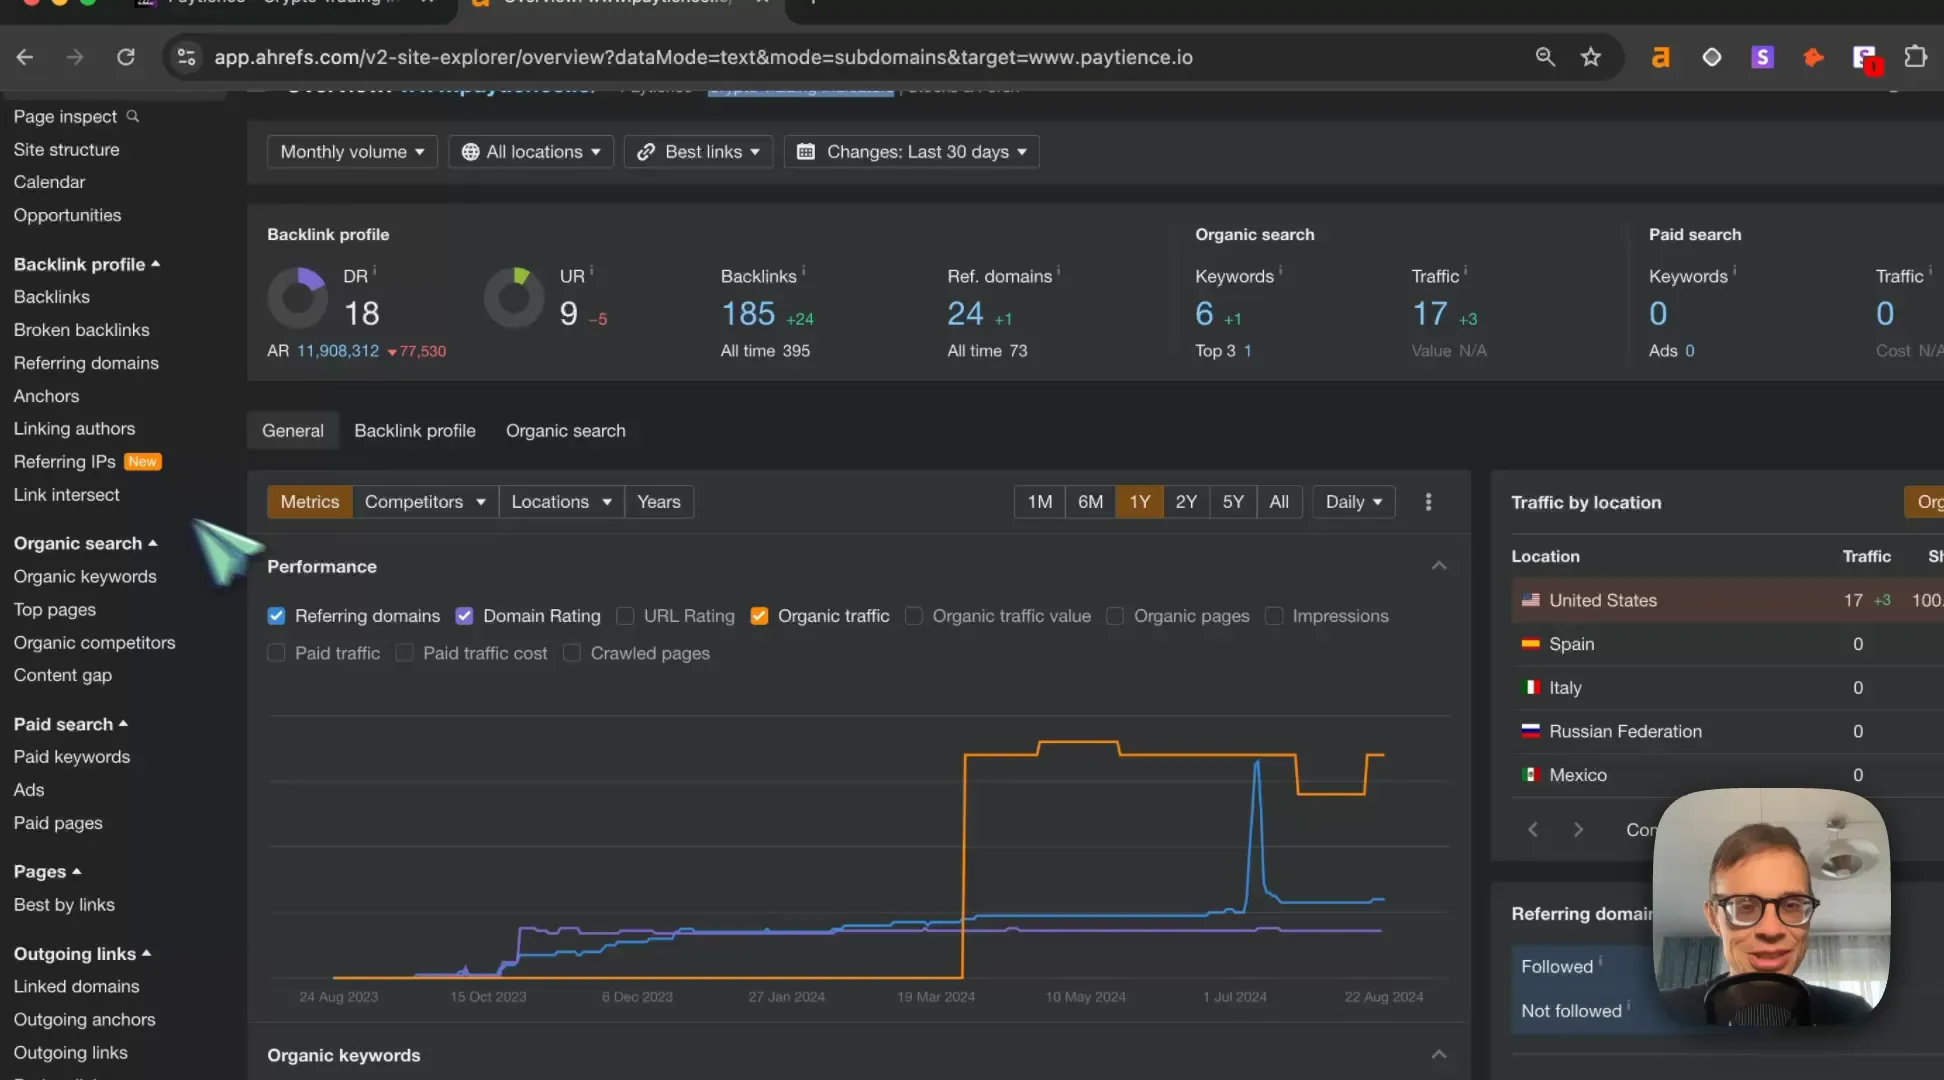Go to previous traffic location page
Image resolution: width=1944 pixels, height=1080 pixels.
click(1533, 829)
